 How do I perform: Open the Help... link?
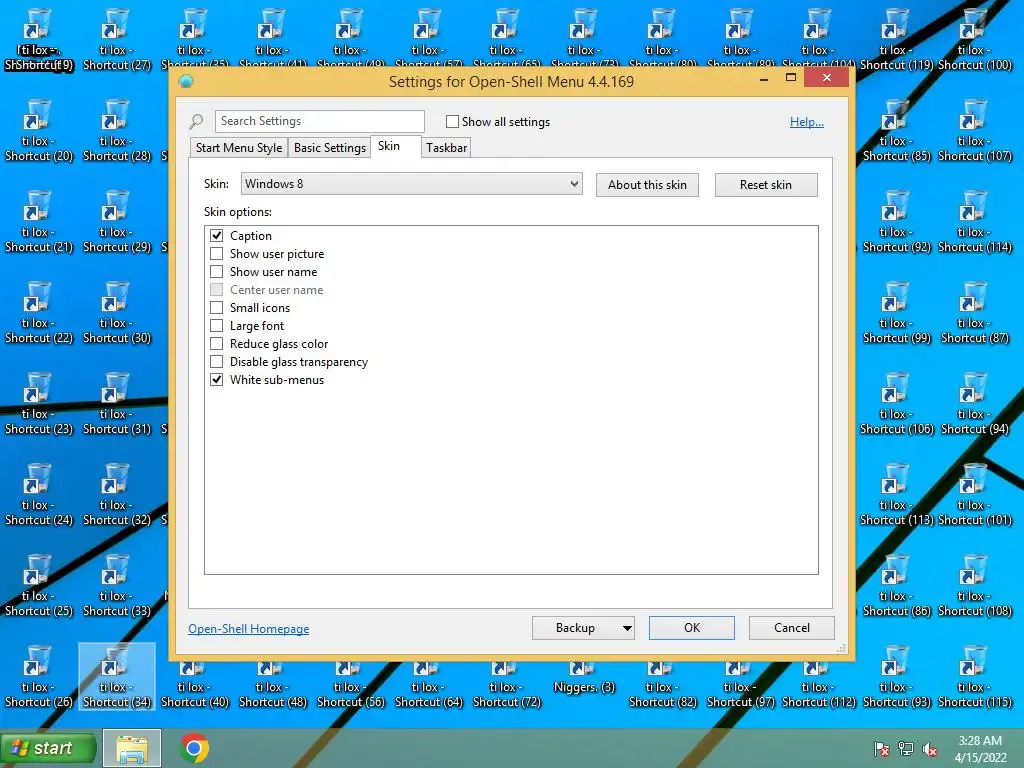coord(807,122)
